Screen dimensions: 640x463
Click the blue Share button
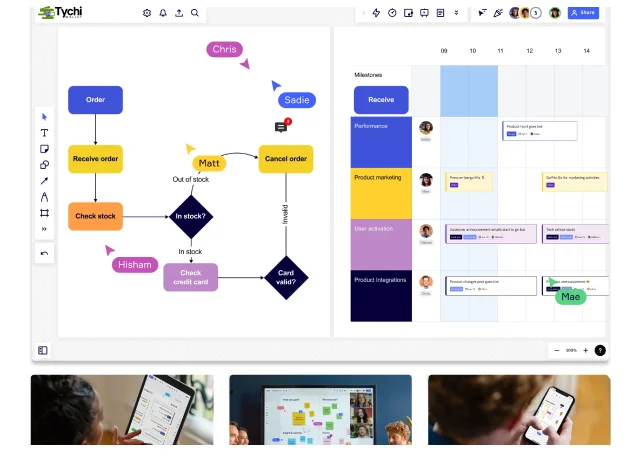pyautogui.click(x=583, y=13)
